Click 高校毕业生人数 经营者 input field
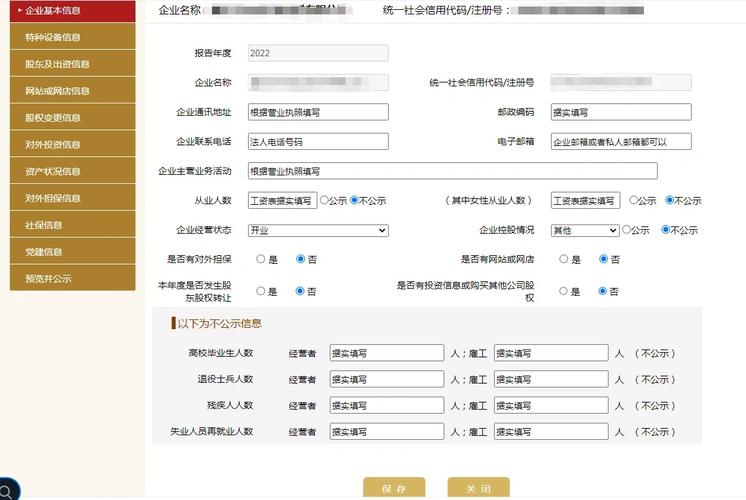 (x=386, y=353)
